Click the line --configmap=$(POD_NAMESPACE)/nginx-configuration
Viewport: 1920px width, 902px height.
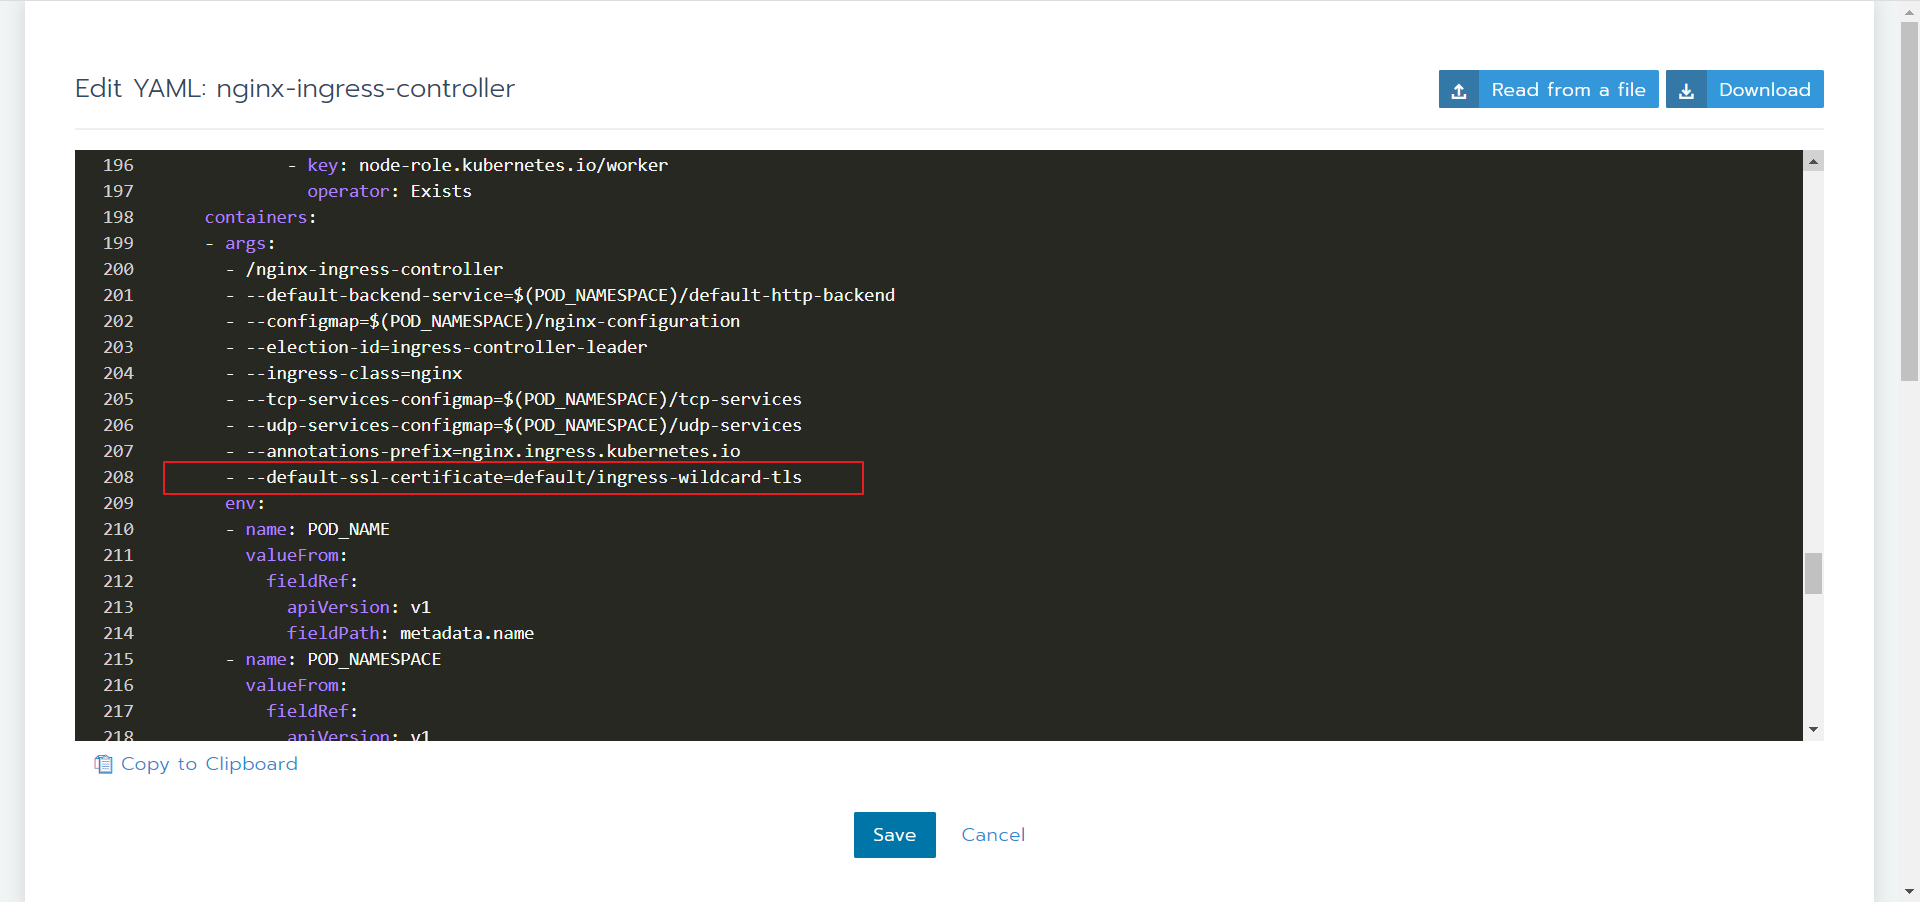493,321
